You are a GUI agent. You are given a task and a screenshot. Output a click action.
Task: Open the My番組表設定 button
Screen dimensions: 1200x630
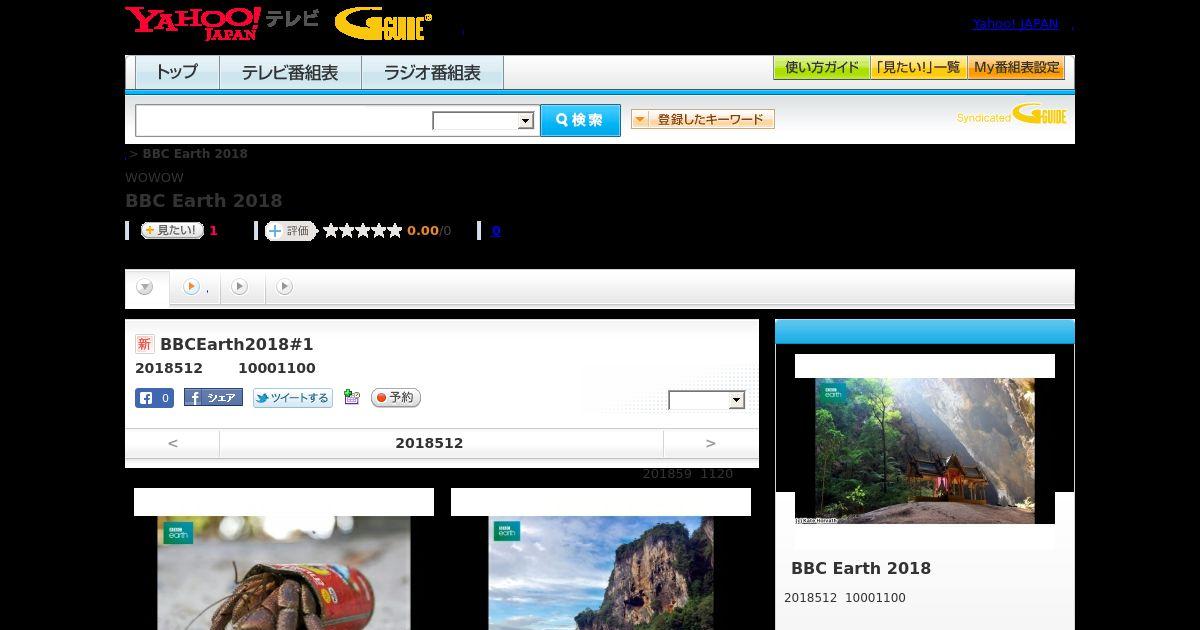[x=1016, y=68]
